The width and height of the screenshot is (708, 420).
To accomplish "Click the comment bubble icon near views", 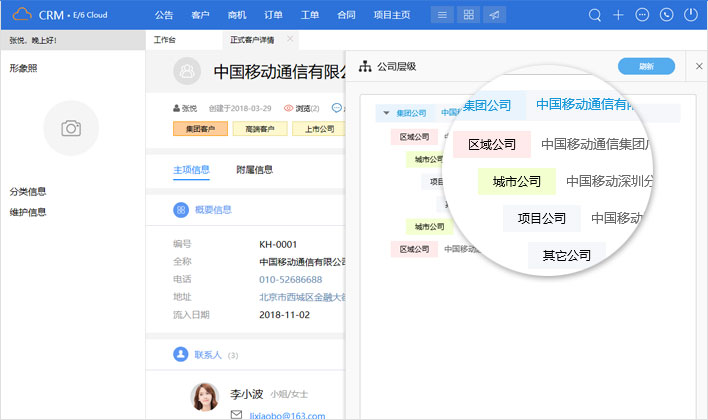I will (x=337, y=108).
